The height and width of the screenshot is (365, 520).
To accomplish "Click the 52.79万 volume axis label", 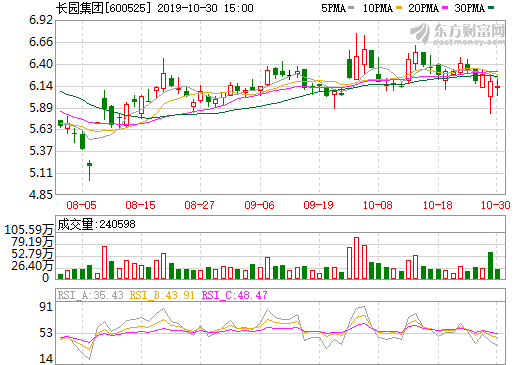I will [32, 254].
